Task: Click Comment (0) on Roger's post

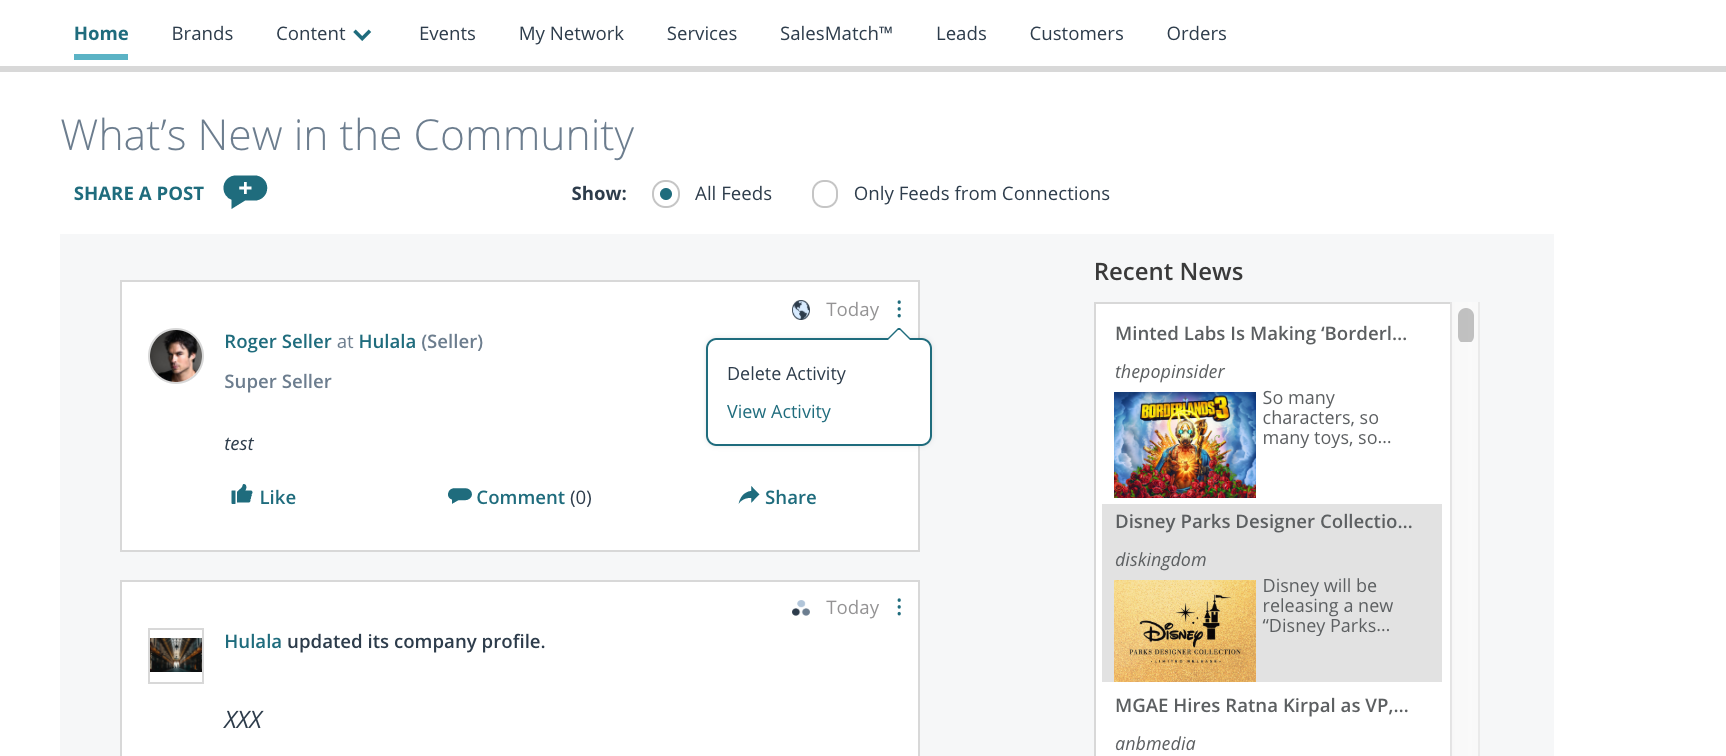Action: [x=534, y=498]
